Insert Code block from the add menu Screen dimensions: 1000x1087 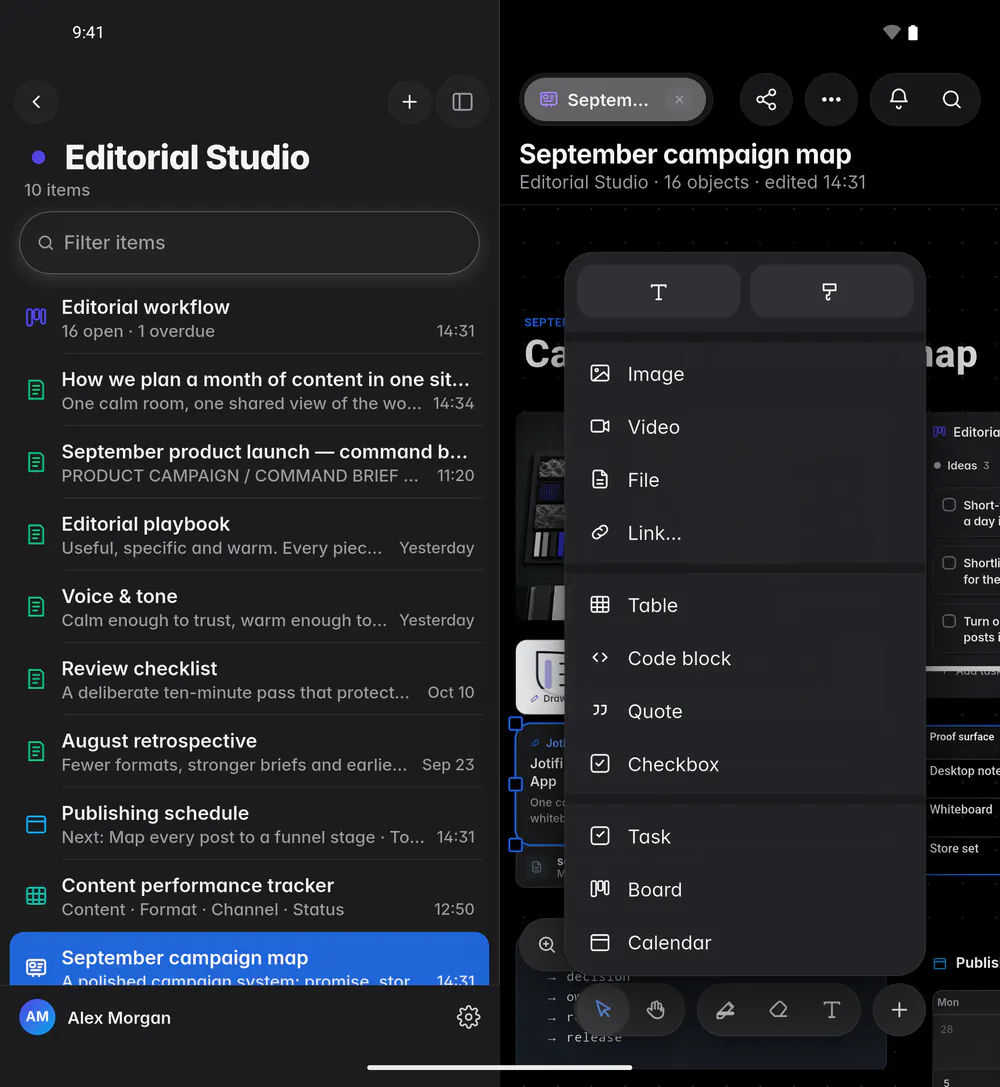tap(745, 658)
